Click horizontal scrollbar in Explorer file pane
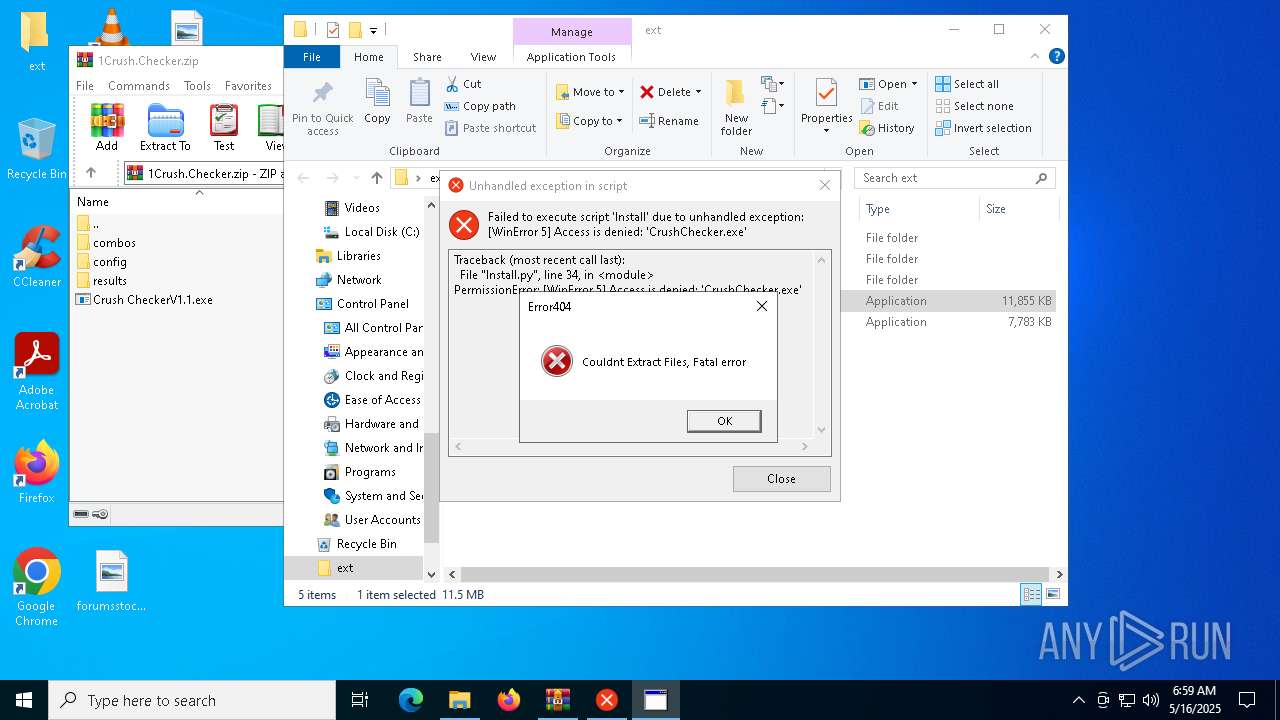1280x720 pixels. click(755, 574)
